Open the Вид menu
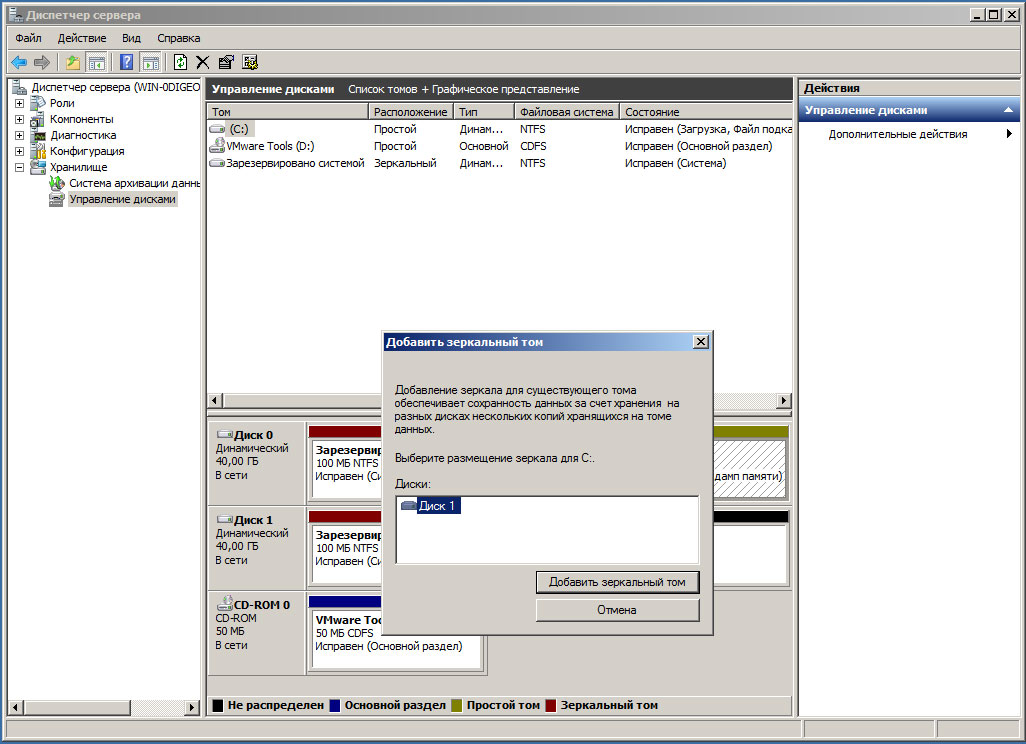This screenshot has width=1026, height=744. (x=131, y=38)
